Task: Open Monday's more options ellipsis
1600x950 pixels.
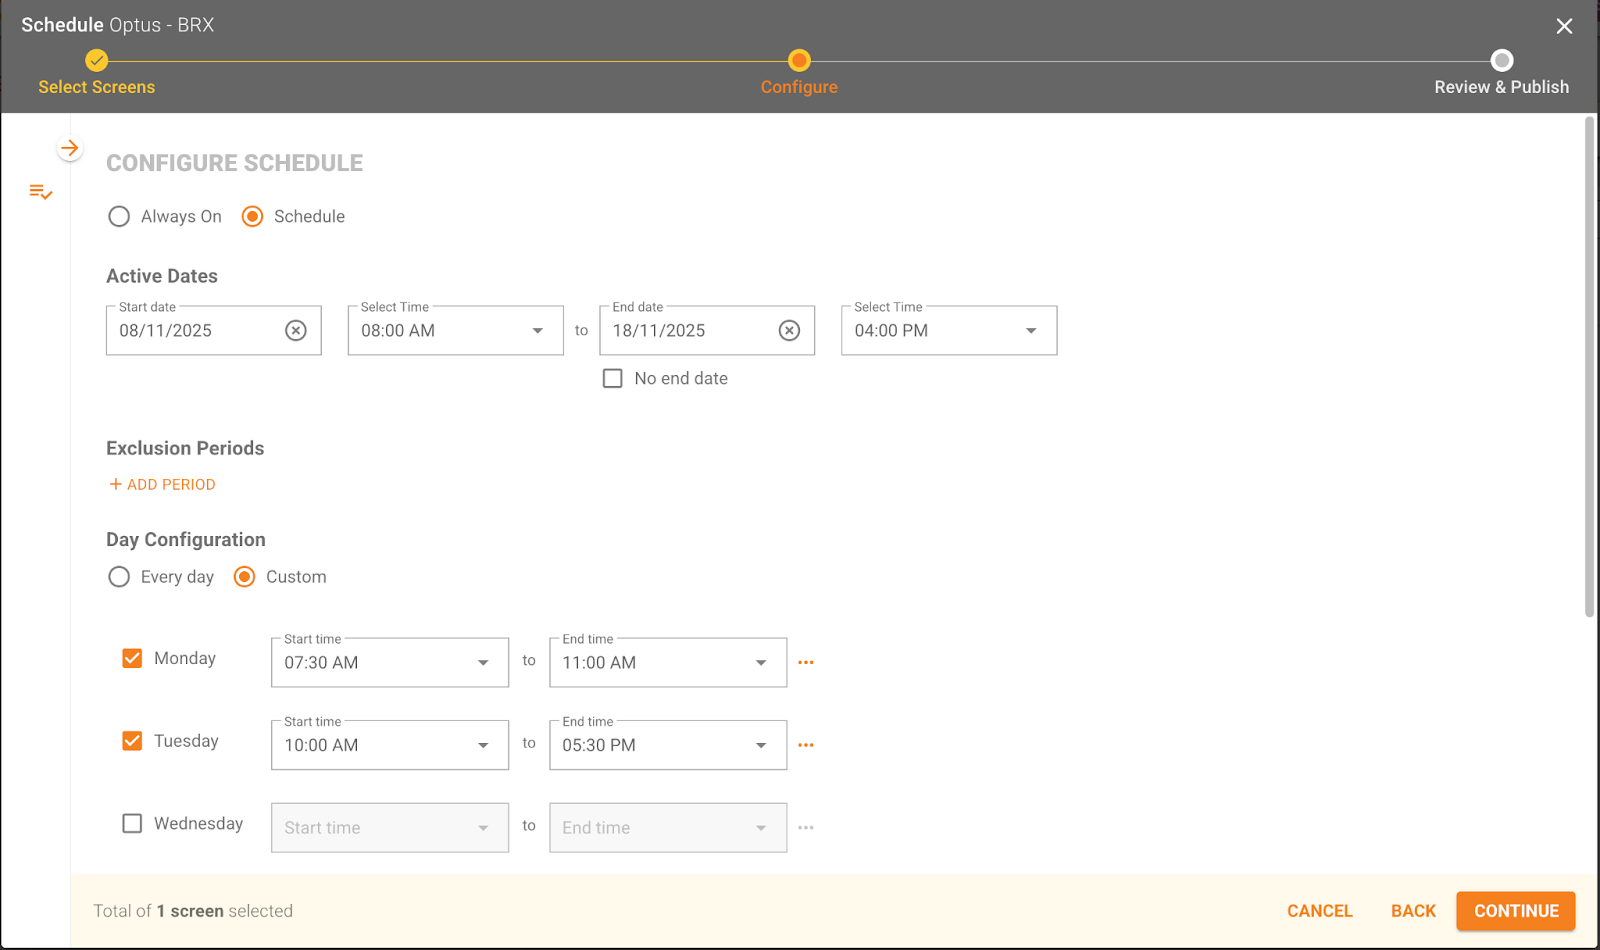Action: pyautogui.click(x=806, y=663)
